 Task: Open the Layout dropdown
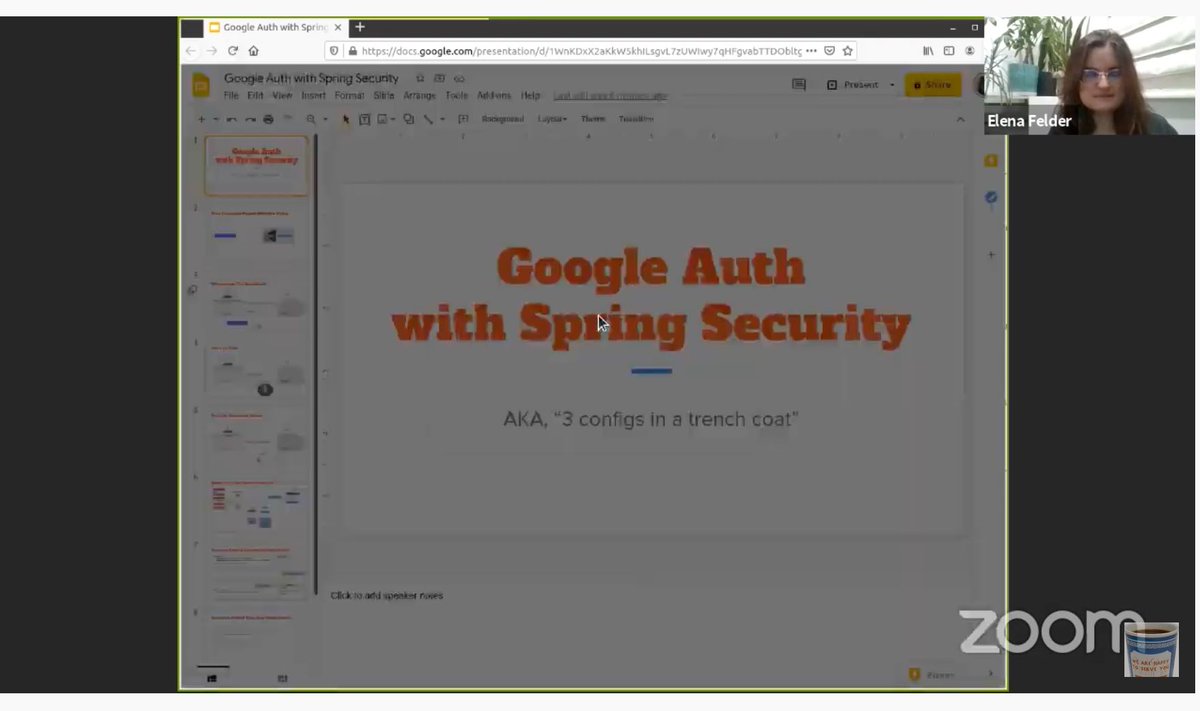tap(552, 119)
